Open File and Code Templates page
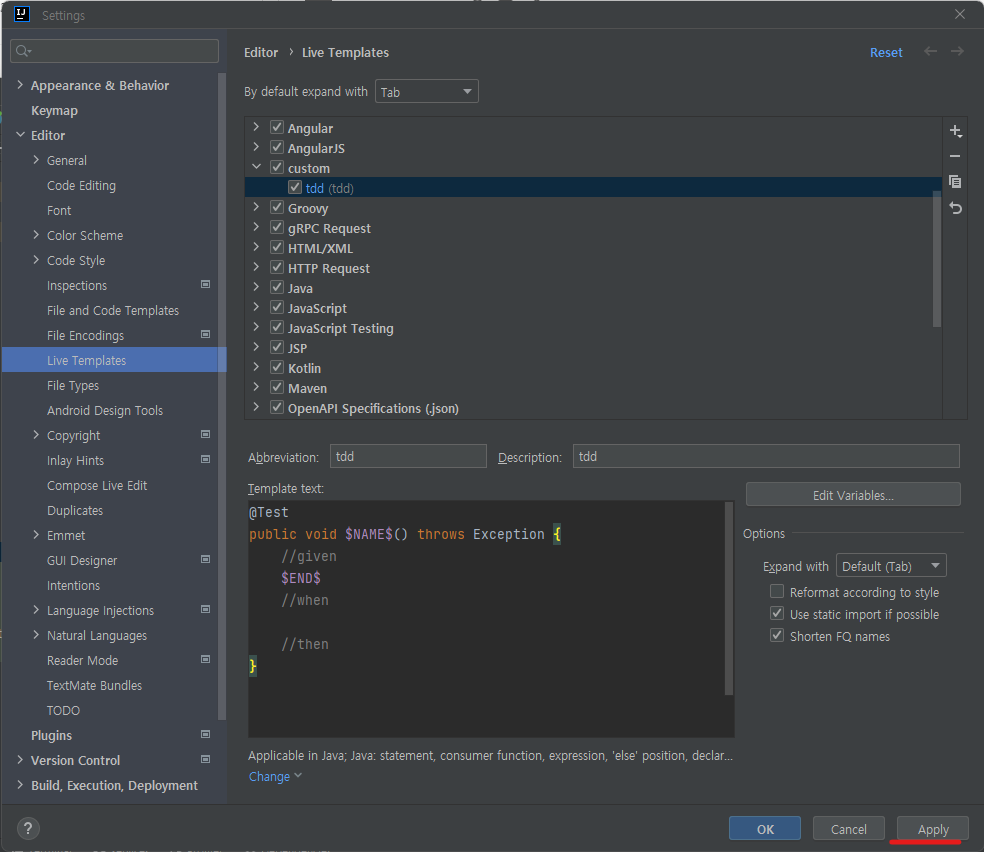 click(x=113, y=311)
